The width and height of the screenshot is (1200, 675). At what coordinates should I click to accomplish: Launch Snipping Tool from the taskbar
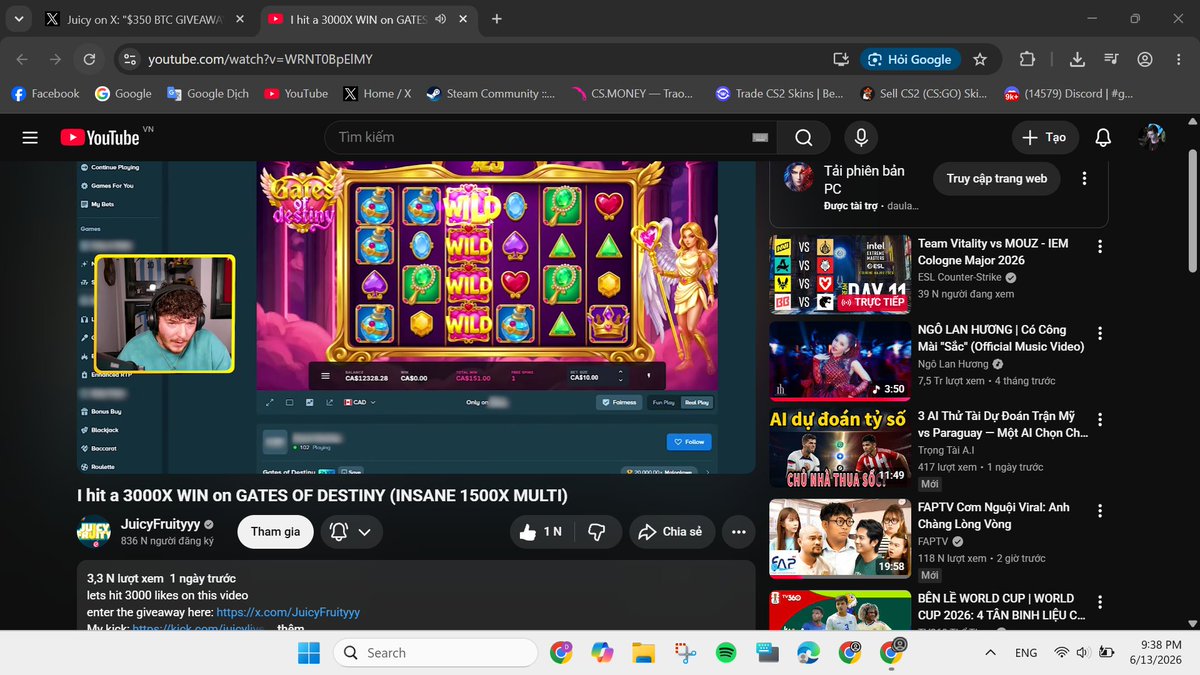coord(685,653)
